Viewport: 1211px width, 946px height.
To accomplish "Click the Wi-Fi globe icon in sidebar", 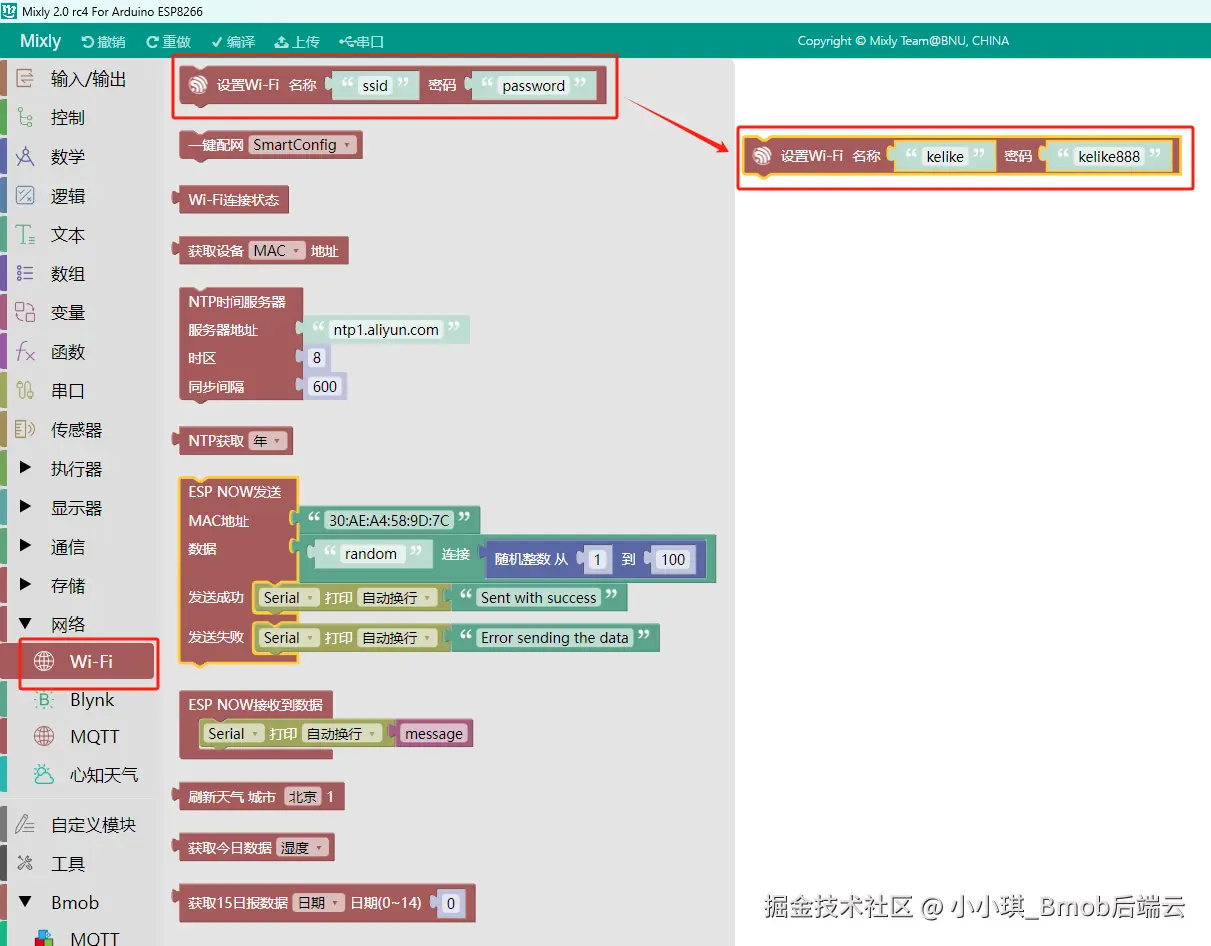I will pos(44,662).
